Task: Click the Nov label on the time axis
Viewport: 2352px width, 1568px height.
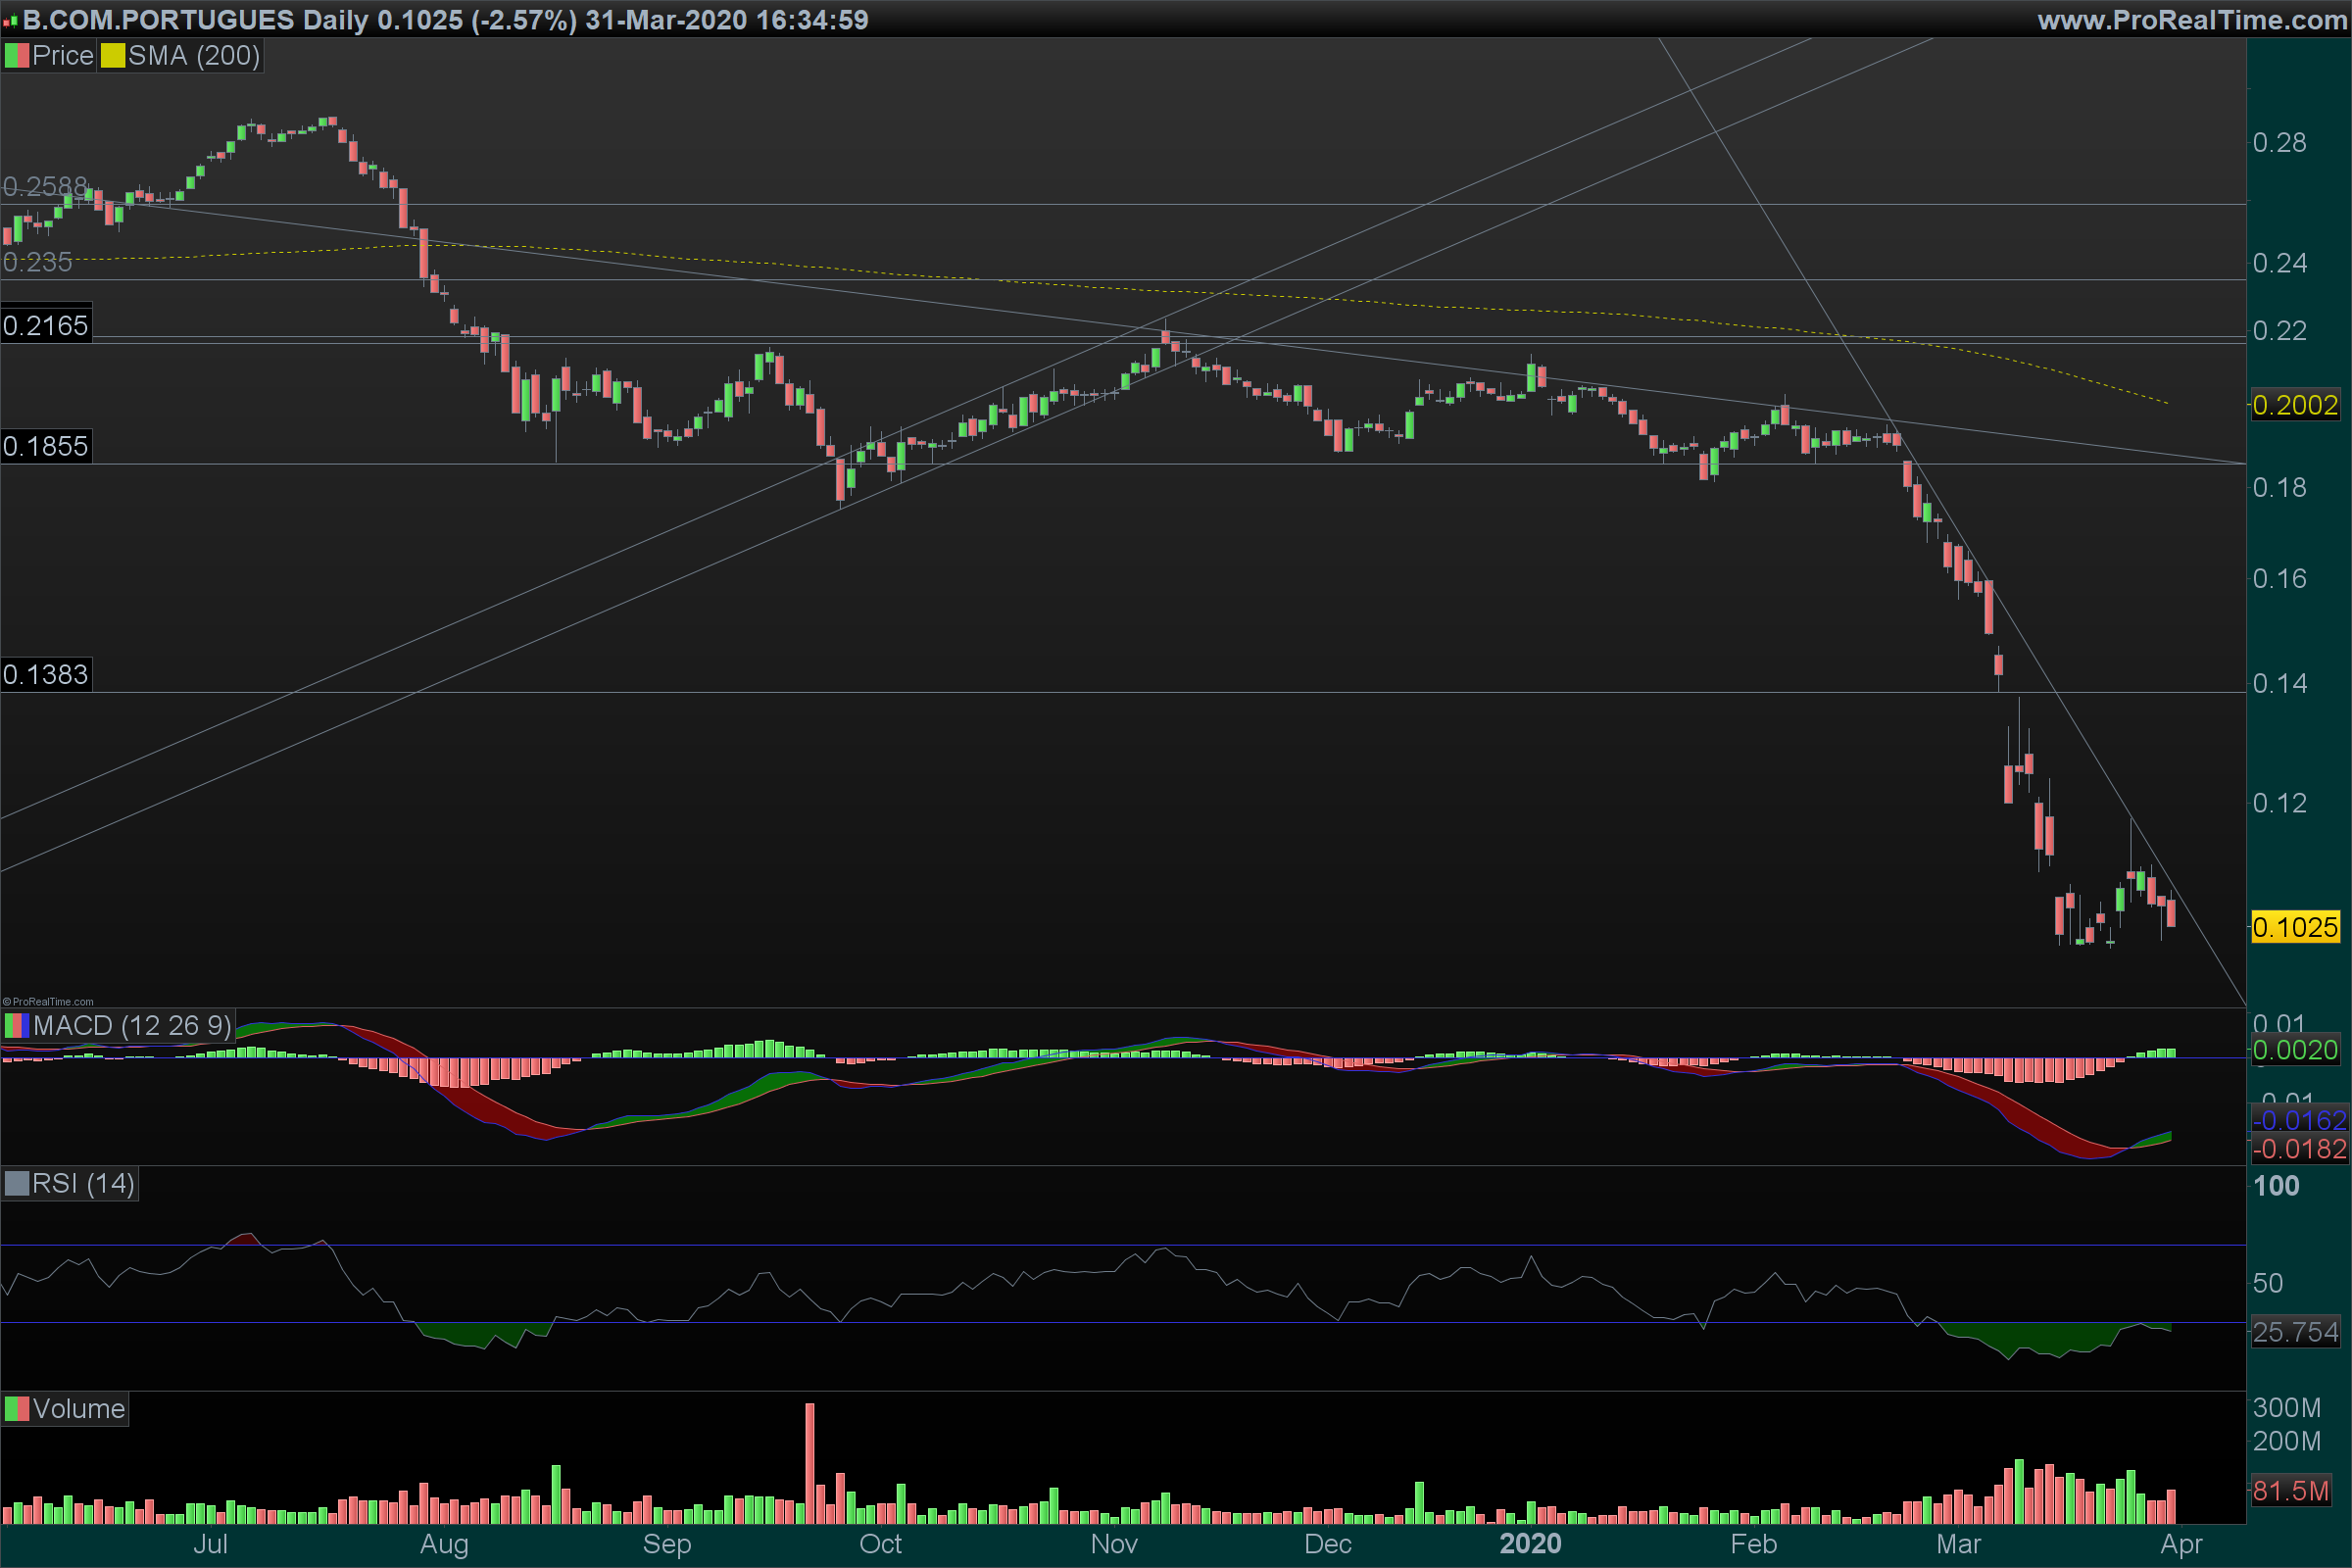Action: point(1114,1544)
